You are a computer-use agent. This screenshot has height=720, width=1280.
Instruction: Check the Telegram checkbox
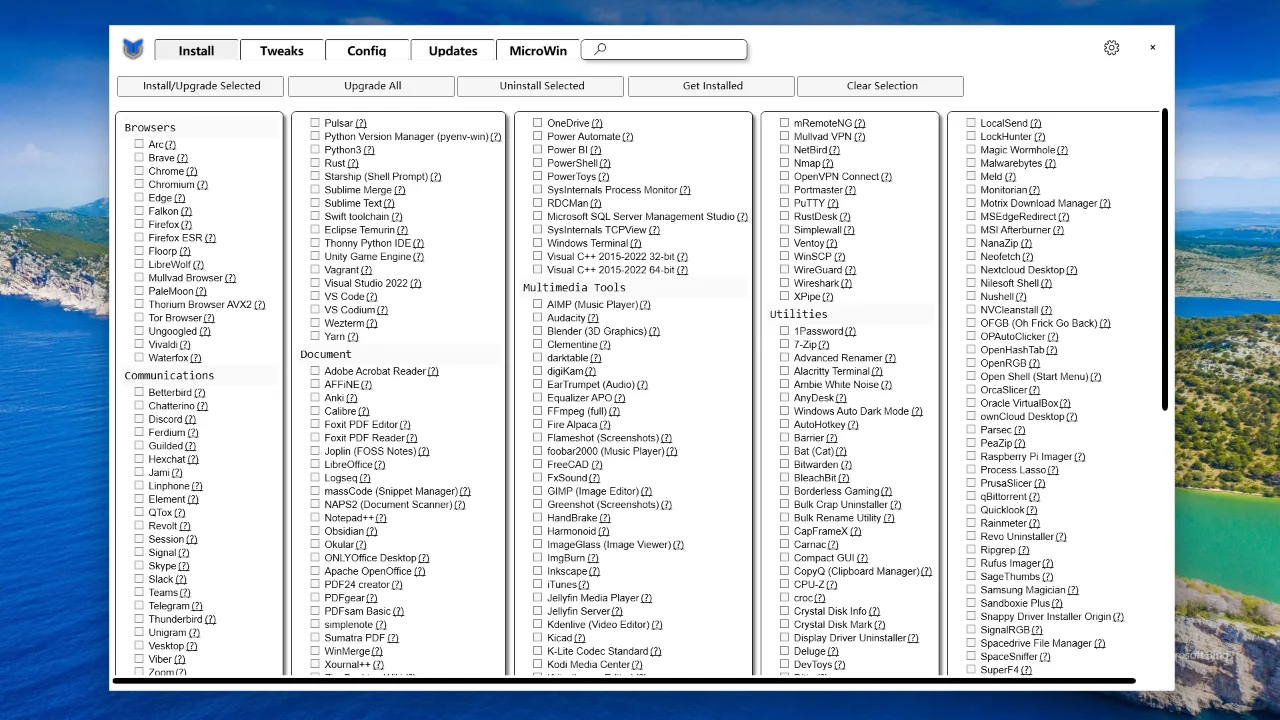coord(140,606)
